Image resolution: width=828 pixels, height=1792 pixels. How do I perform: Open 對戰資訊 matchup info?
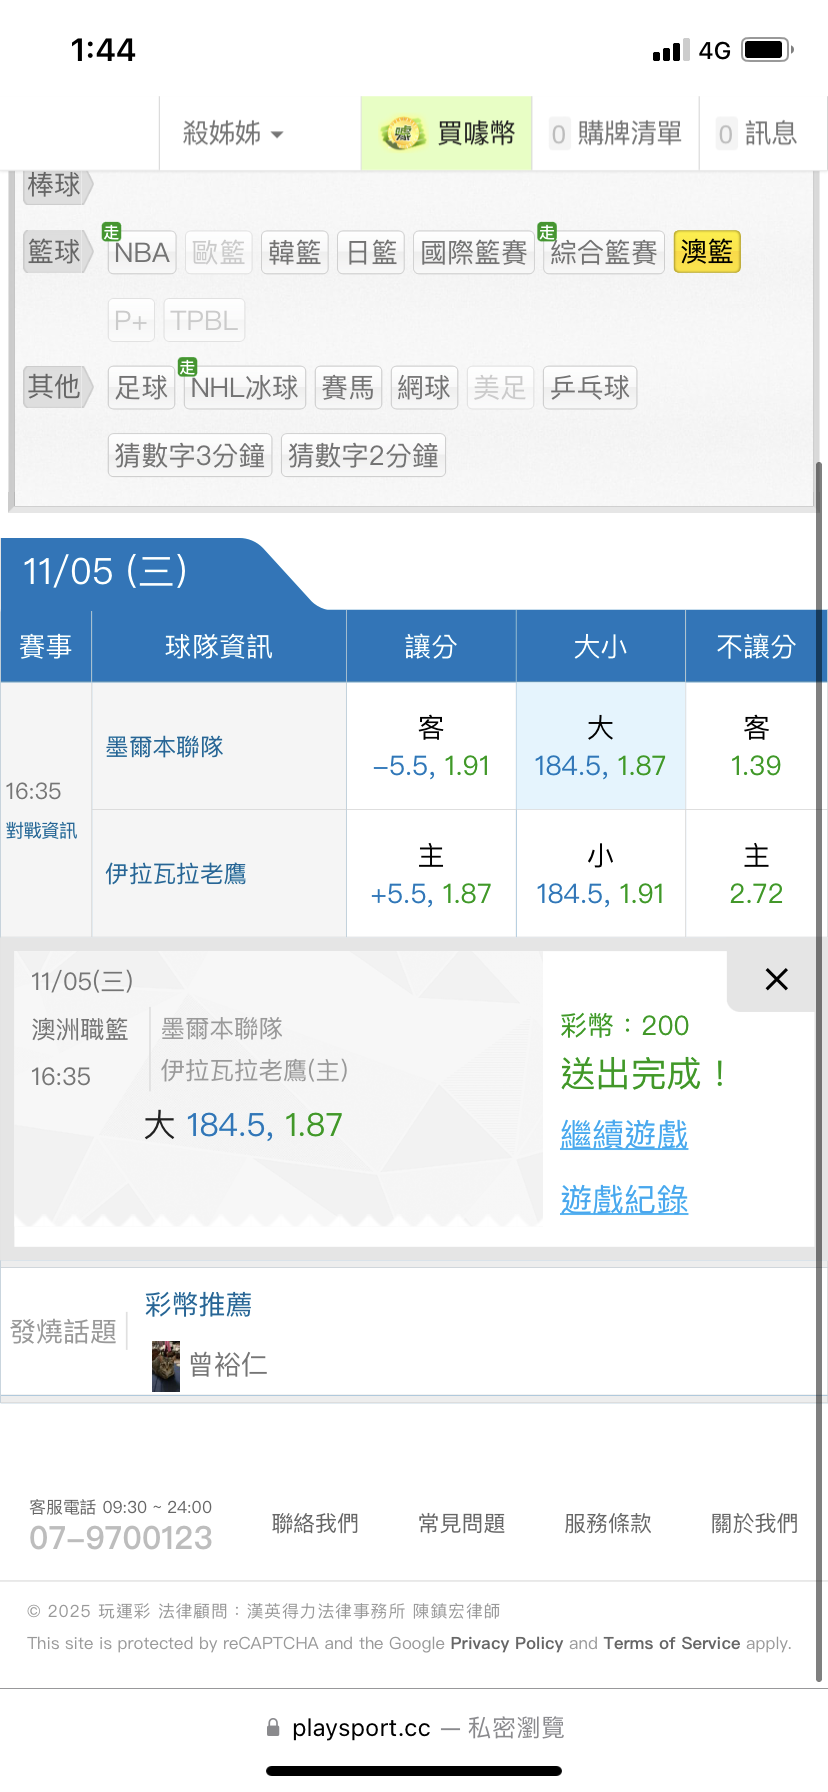41,831
